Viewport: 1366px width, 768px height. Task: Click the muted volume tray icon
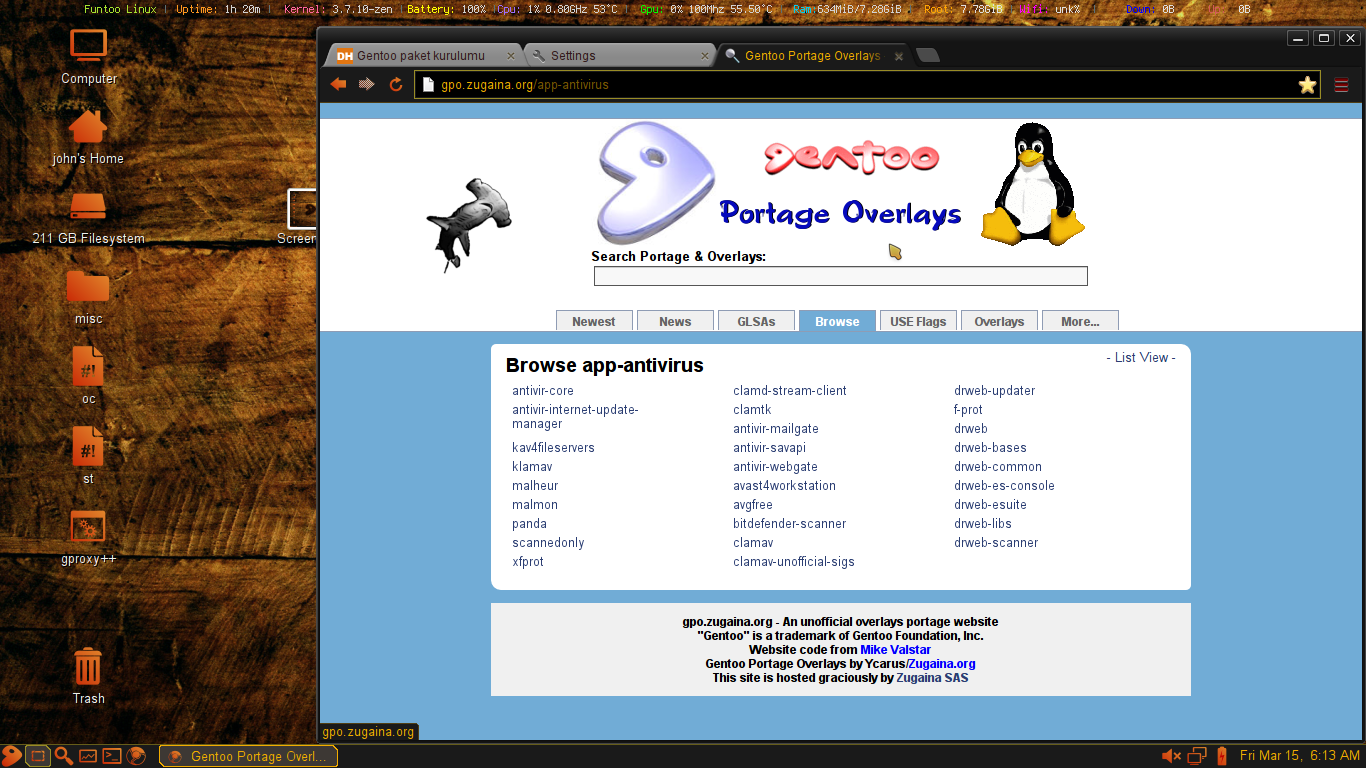(1171, 756)
